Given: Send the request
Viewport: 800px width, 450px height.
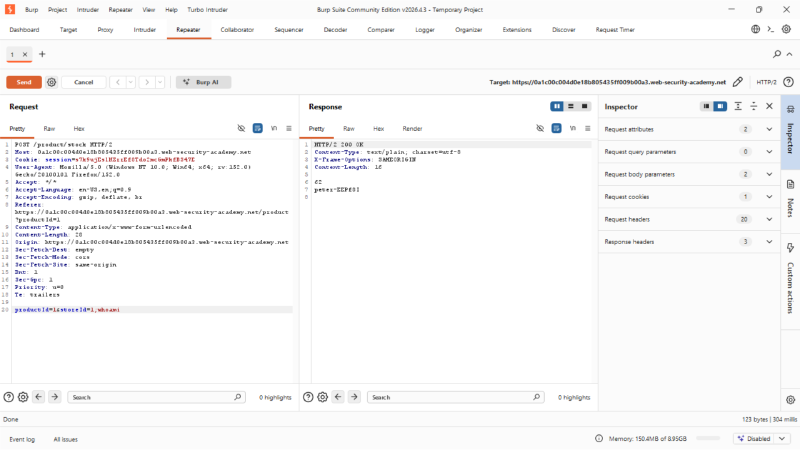Looking at the screenshot, I should tap(24, 82).
